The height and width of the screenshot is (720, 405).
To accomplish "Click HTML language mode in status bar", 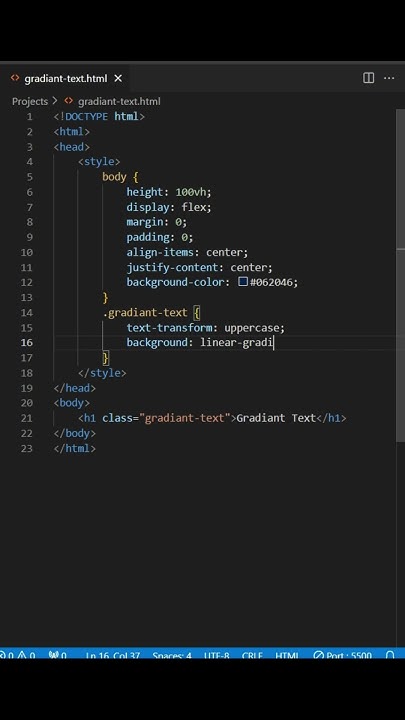I will click(x=287, y=655).
